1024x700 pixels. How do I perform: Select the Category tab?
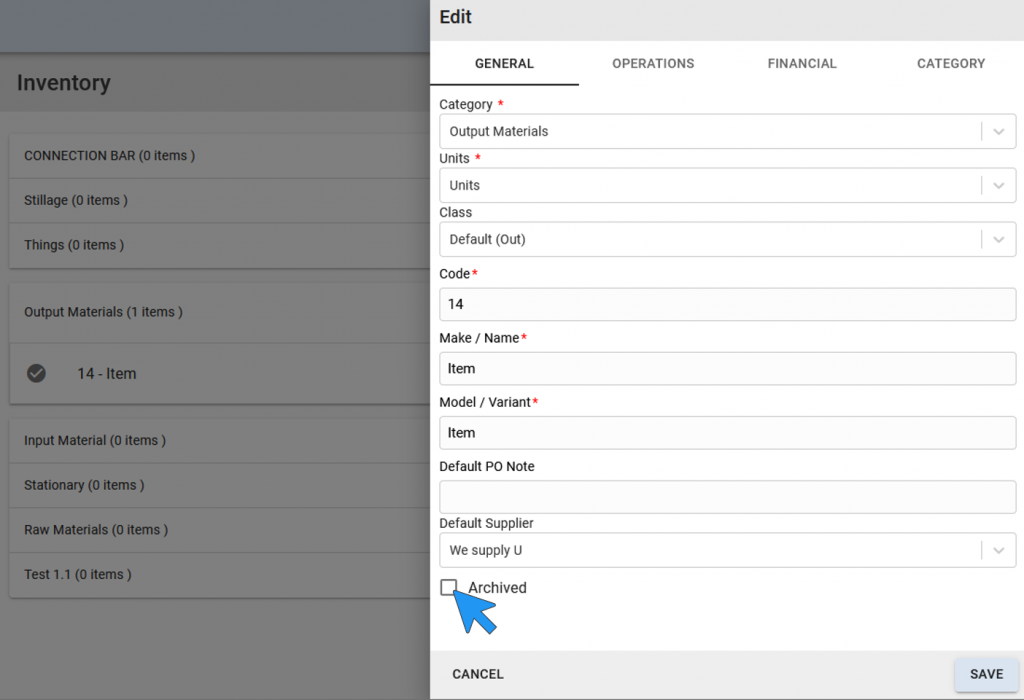pos(951,63)
